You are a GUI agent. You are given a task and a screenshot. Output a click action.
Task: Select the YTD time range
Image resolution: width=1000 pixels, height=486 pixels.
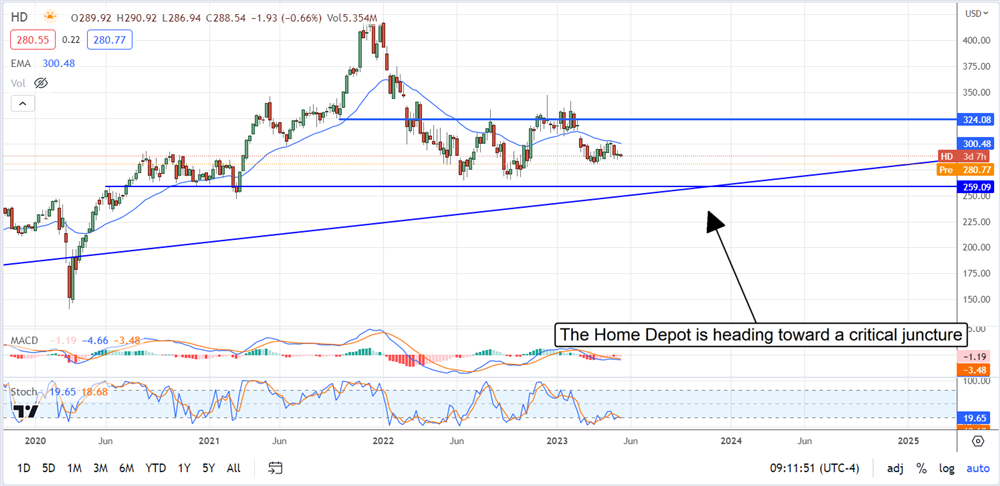[x=156, y=468]
